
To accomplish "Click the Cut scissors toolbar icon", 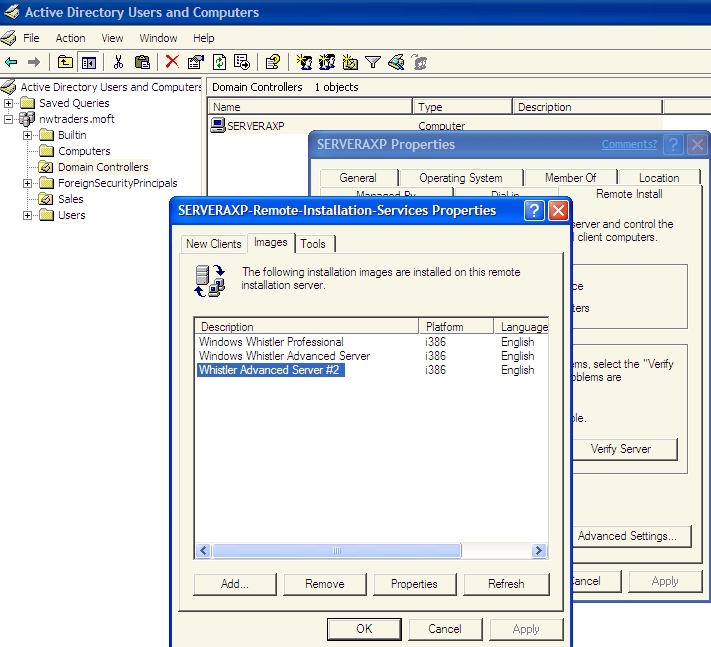I will pyautogui.click(x=118, y=62).
